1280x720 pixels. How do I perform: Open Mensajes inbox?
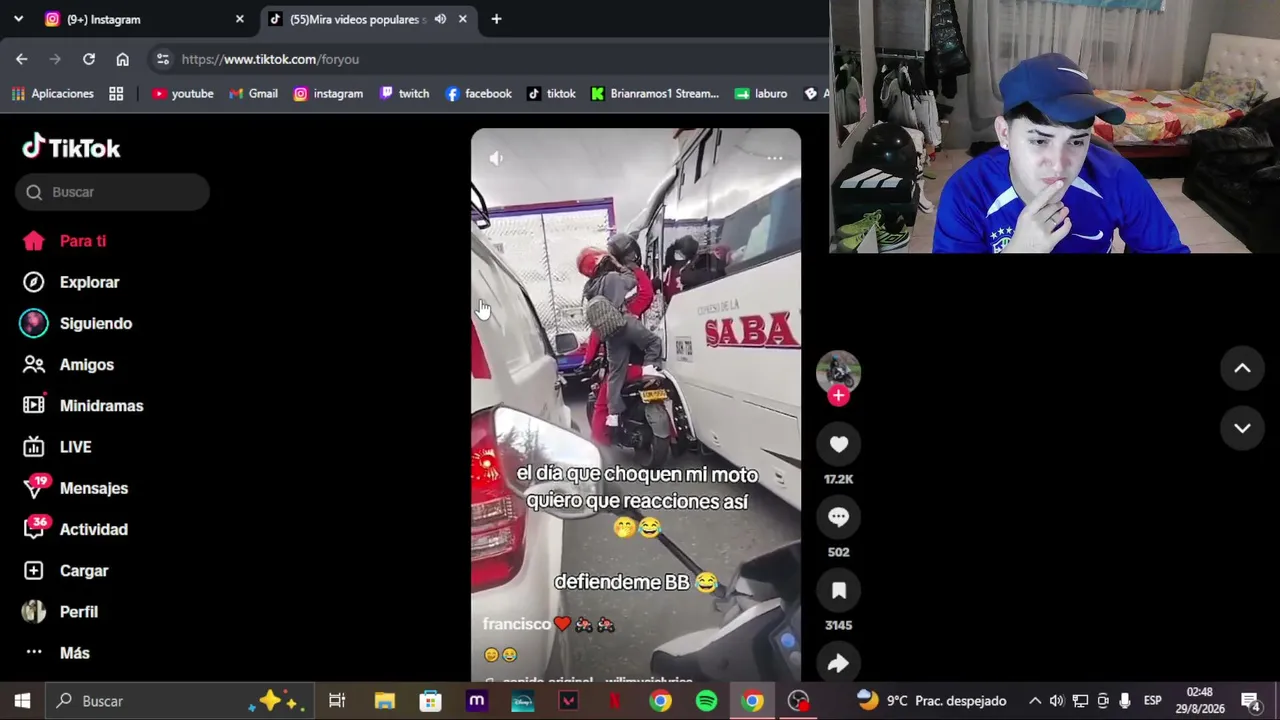[x=75, y=488]
